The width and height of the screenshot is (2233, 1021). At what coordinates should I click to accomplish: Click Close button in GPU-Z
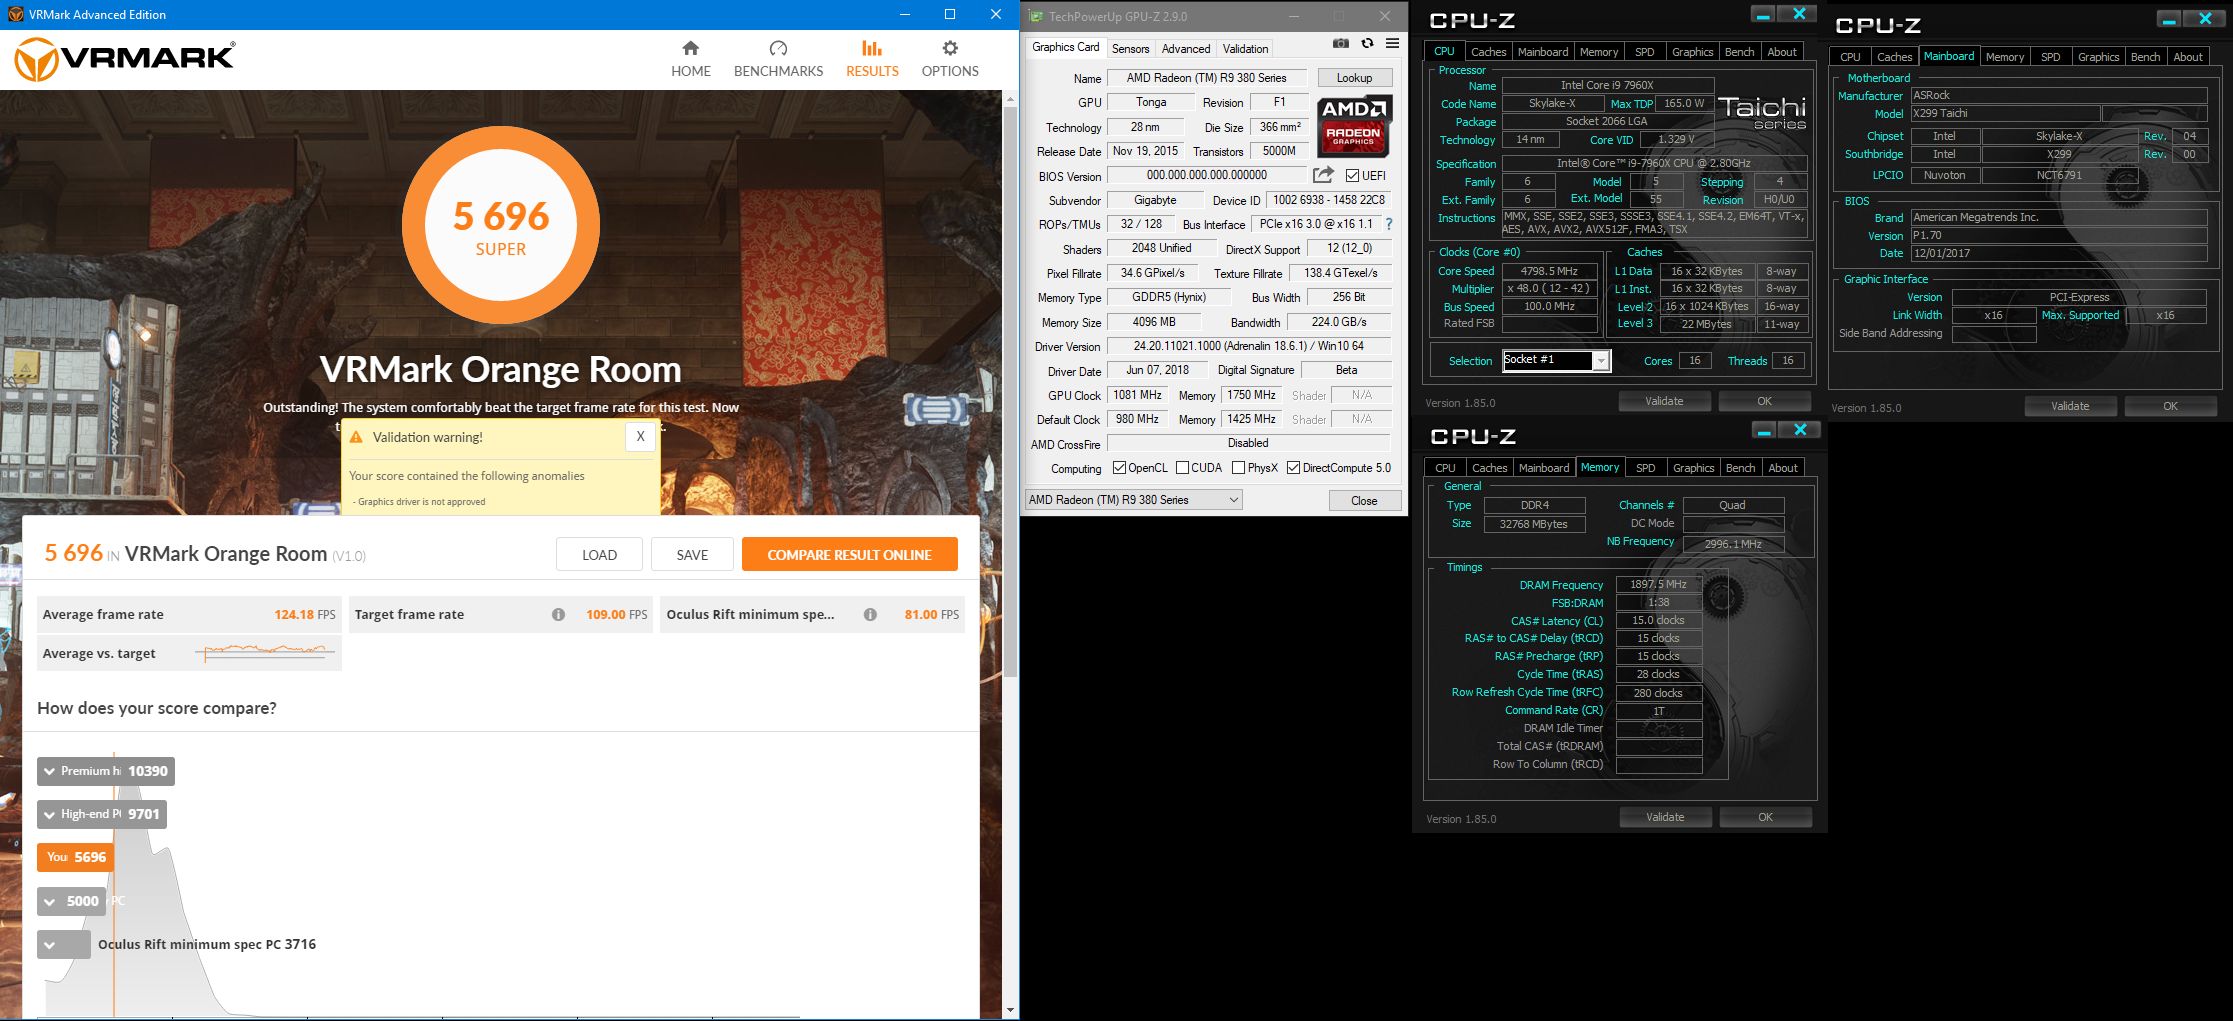1364,500
